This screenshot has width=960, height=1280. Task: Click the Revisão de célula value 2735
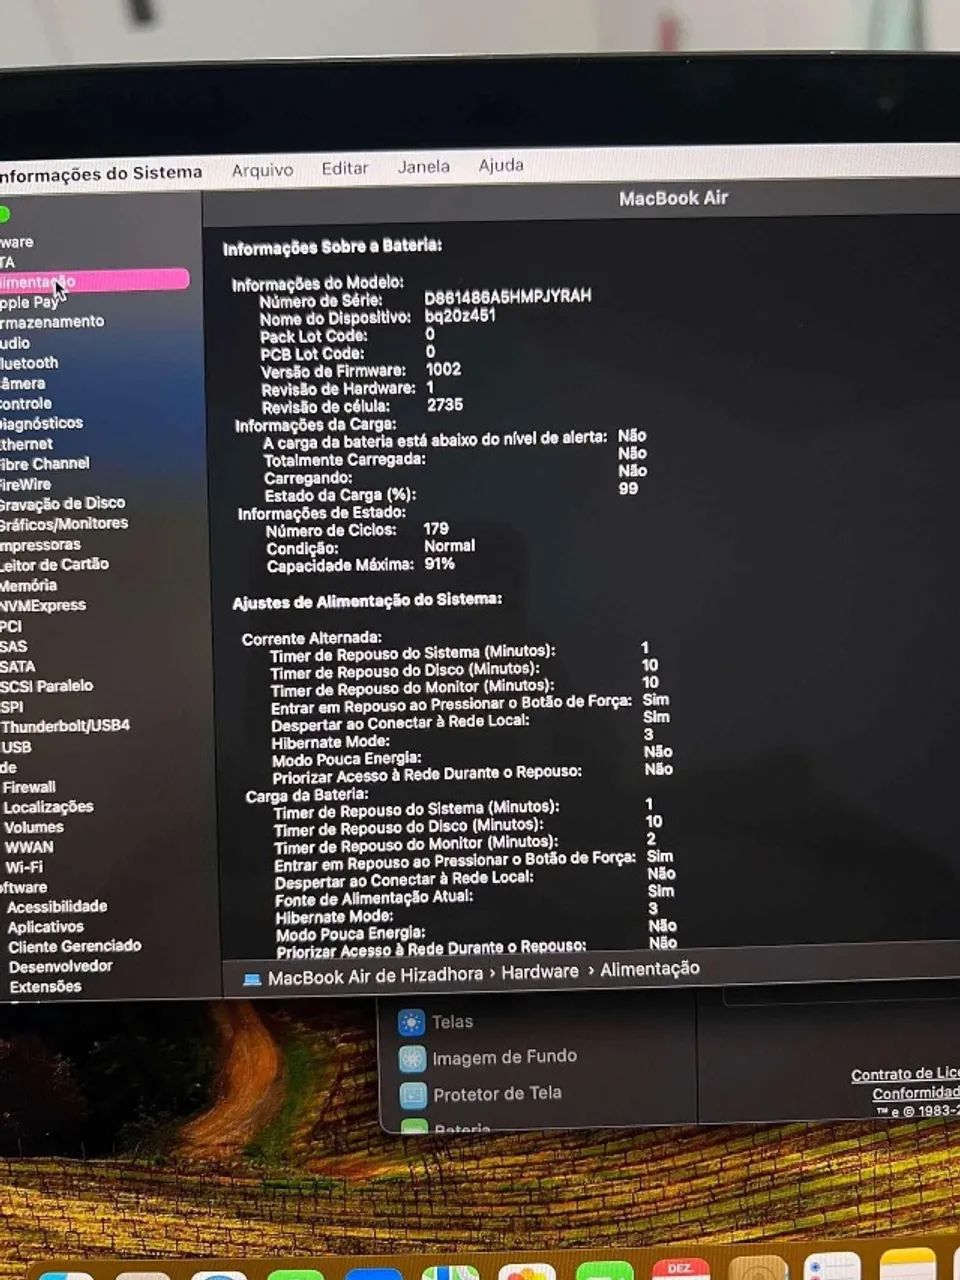(445, 405)
